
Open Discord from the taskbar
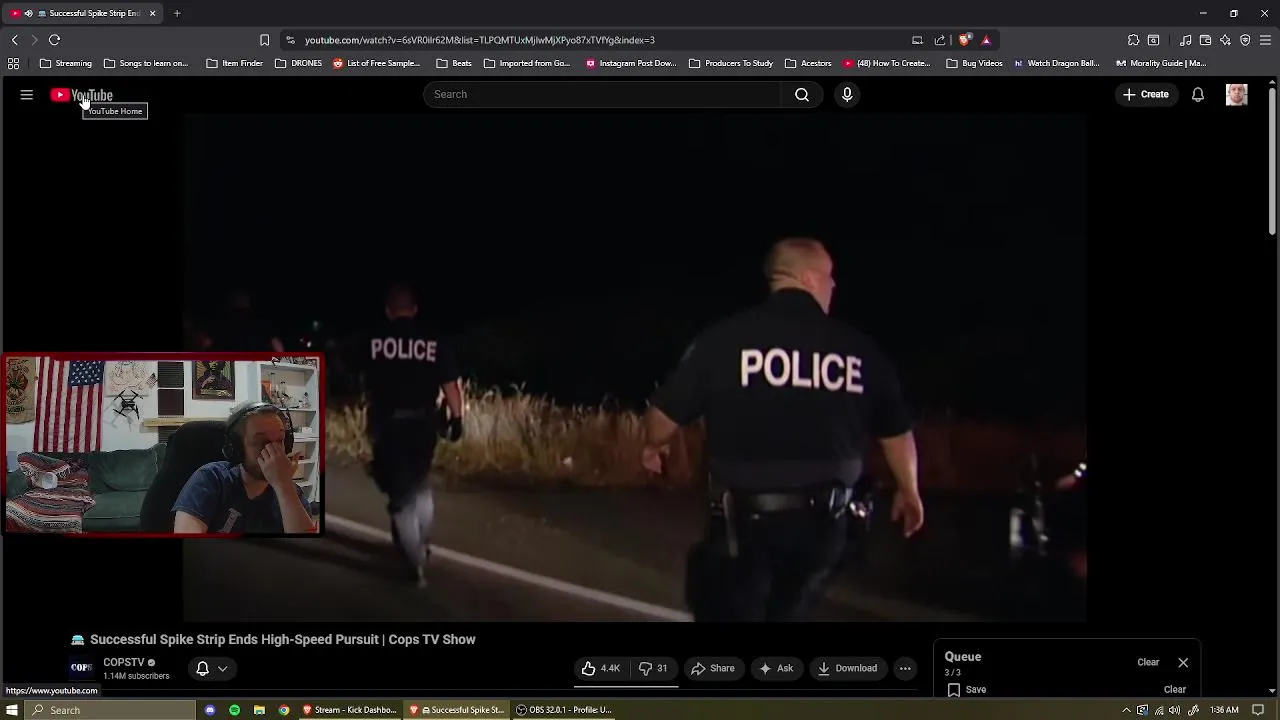pos(210,710)
